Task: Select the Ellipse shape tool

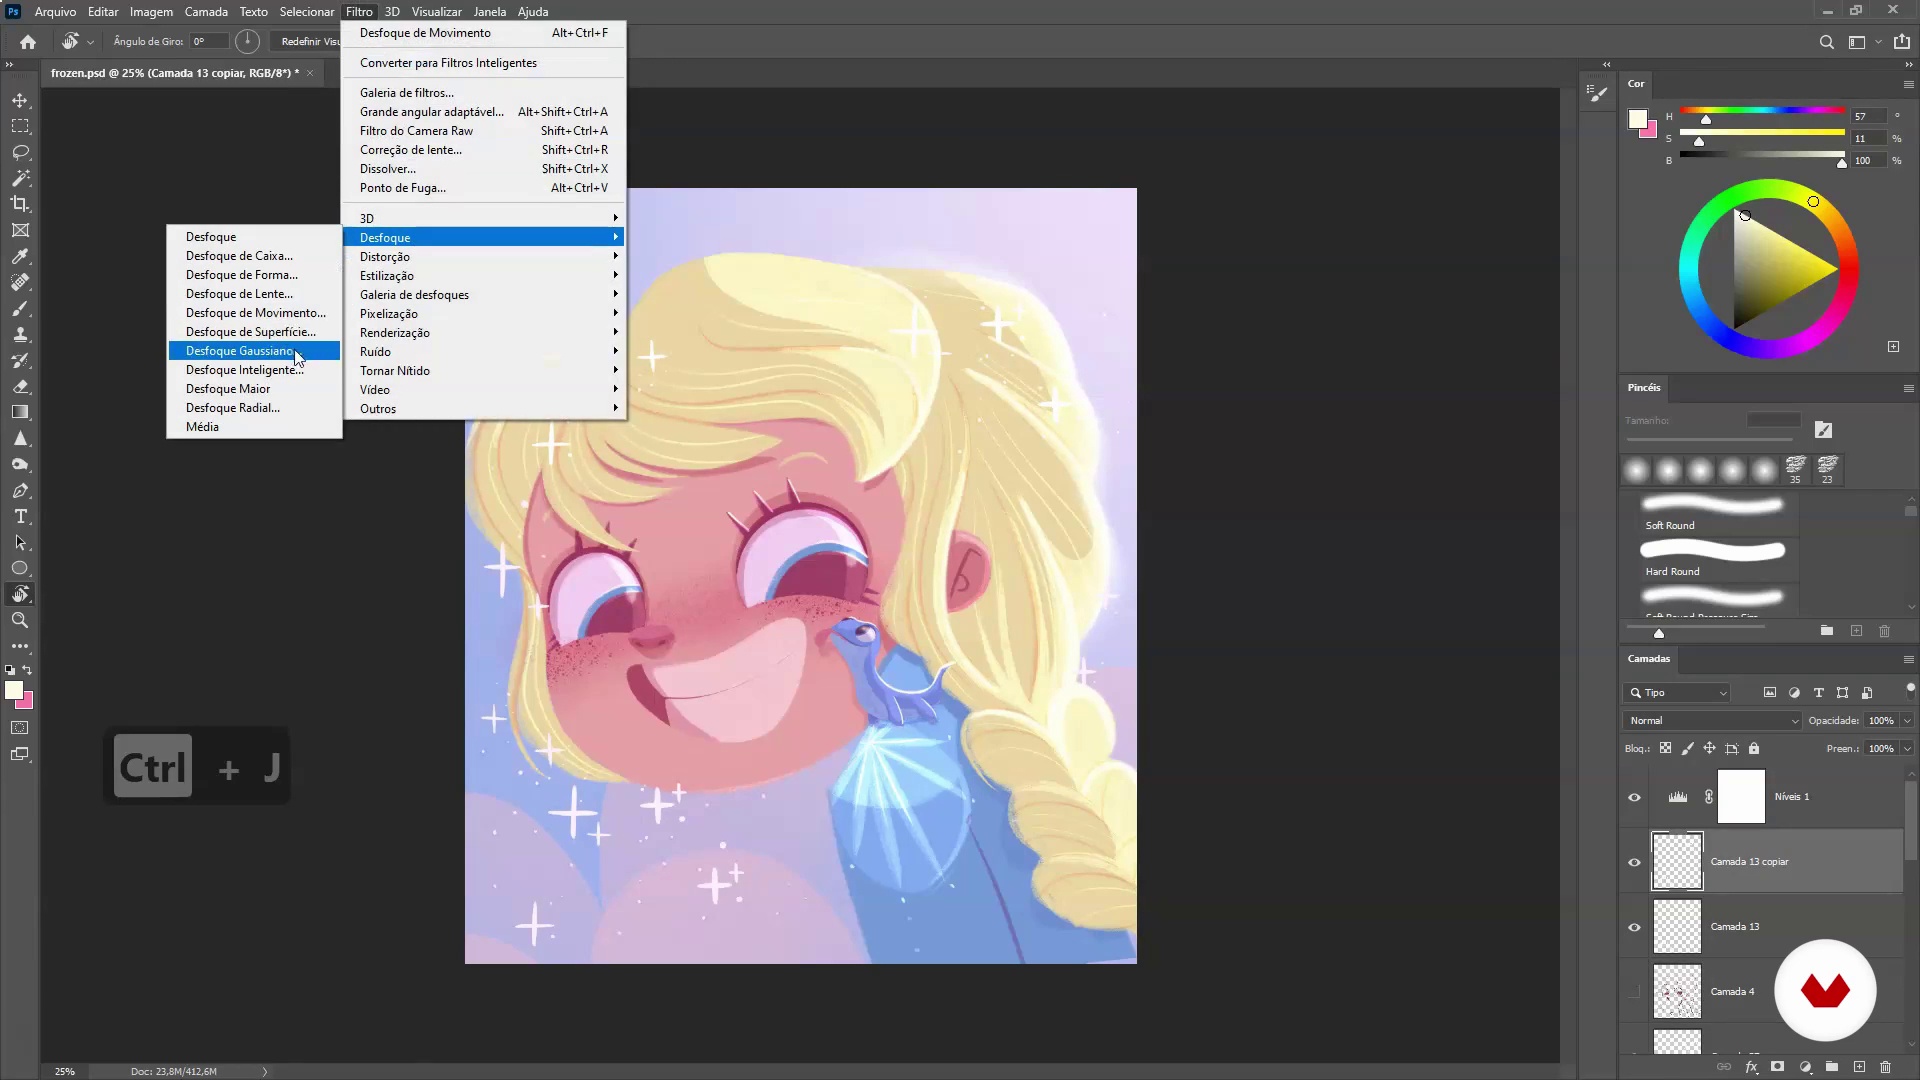Action: click(20, 568)
